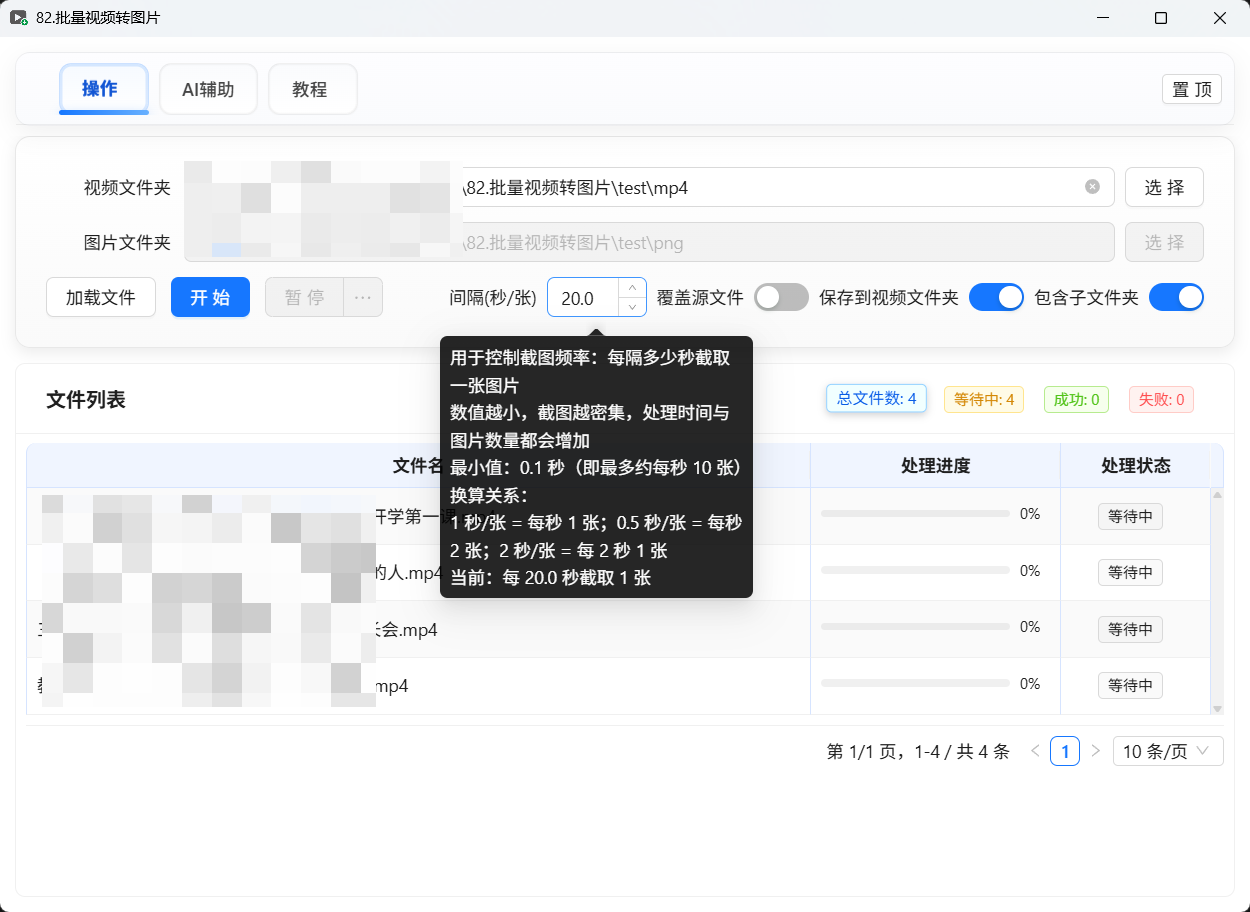The image size is (1250, 912).
Task: Click the previous page chevron
Action: [x=1034, y=751]
